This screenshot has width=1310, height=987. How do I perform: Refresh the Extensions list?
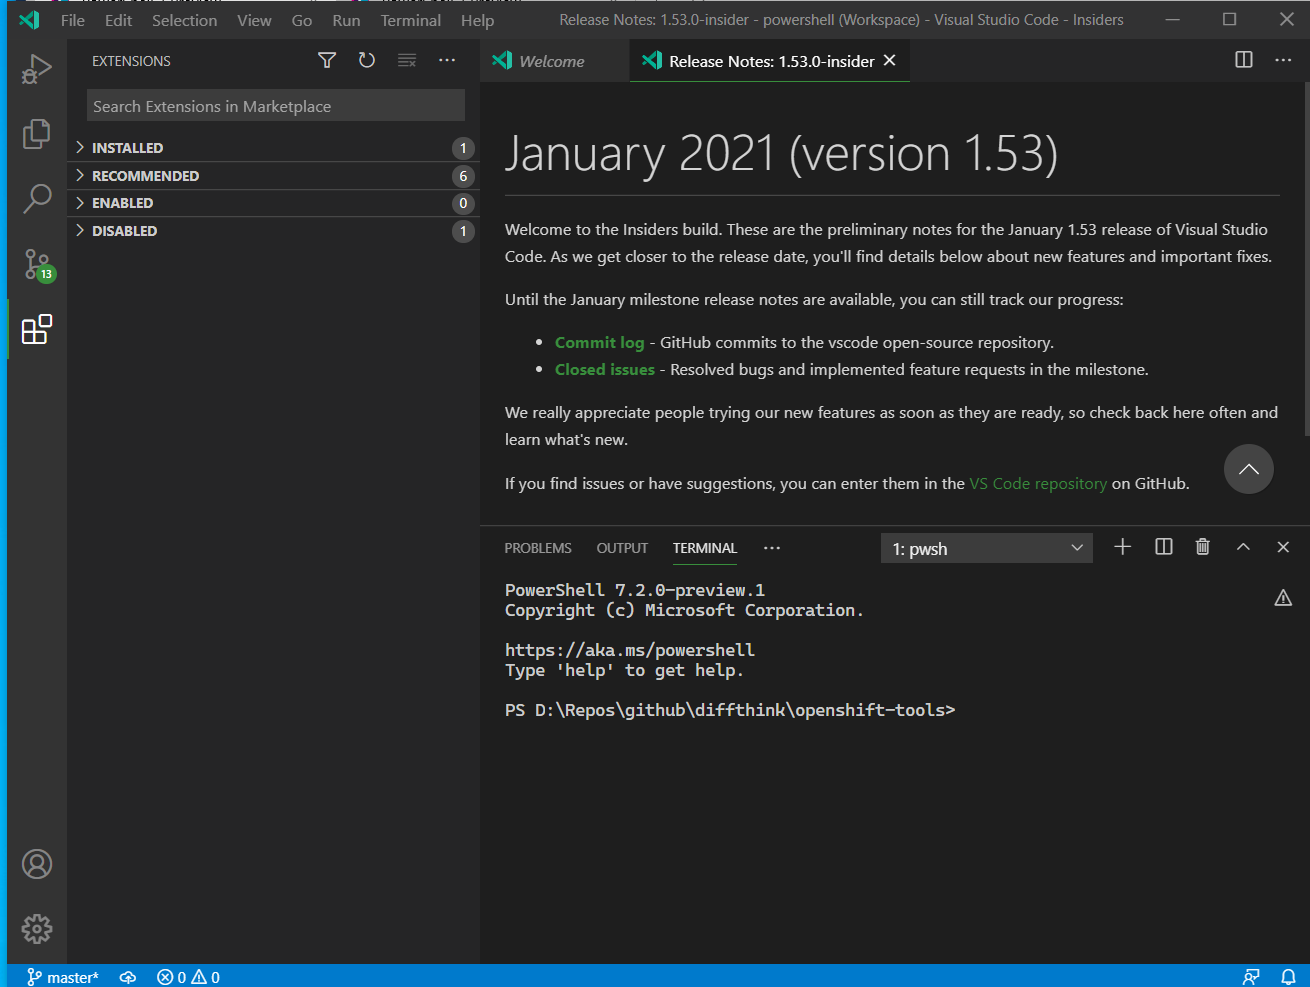click(x=366, y=60)
